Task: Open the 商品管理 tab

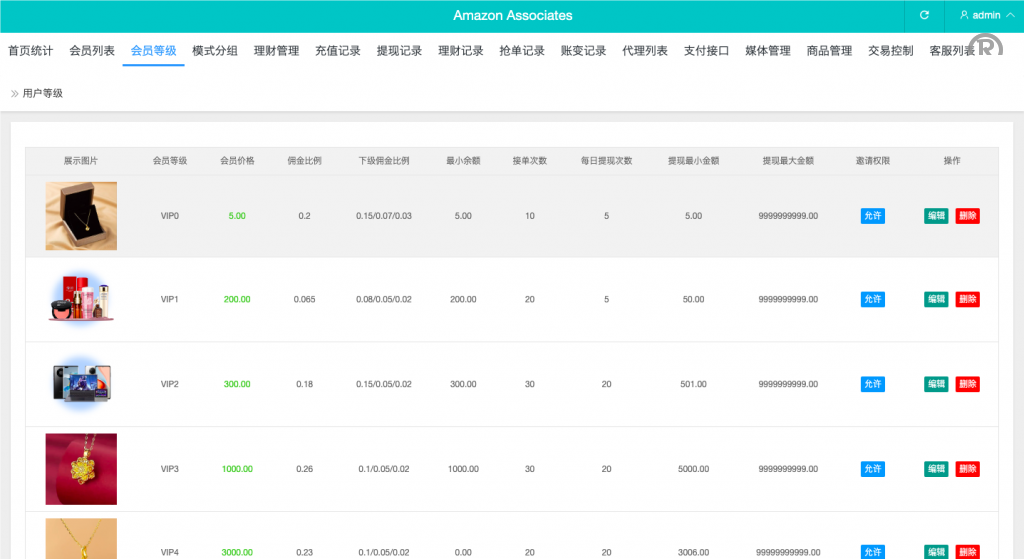Action: [829, 51]
